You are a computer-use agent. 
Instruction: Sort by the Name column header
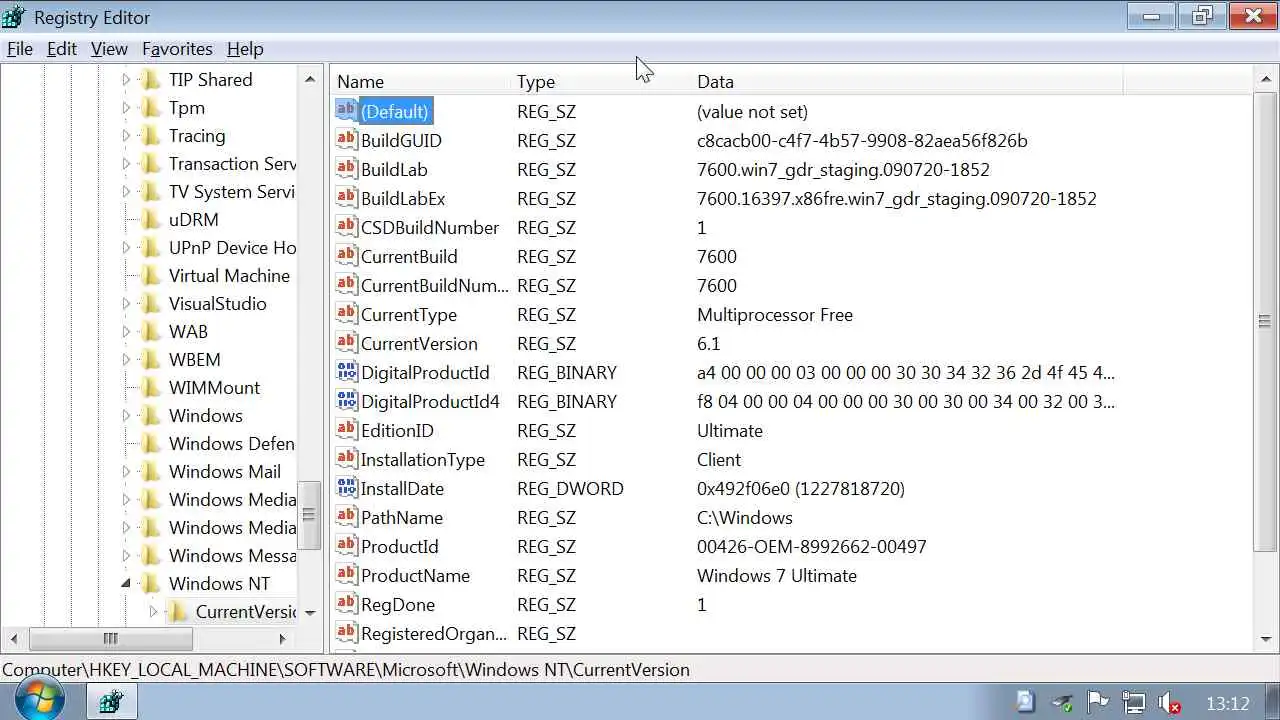coord(420,81)
